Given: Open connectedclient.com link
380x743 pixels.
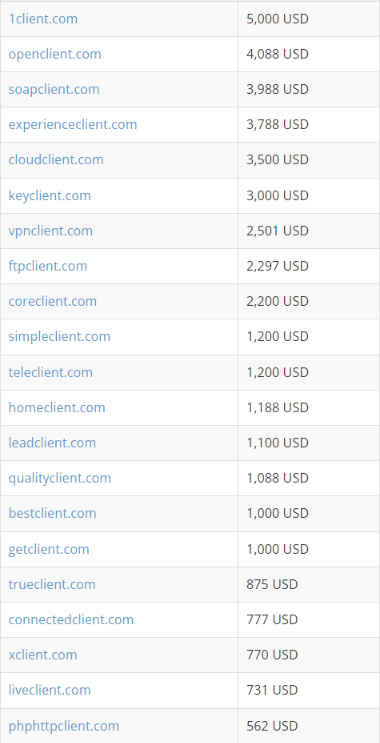Looking at the screenshot, I should point(71,619).
